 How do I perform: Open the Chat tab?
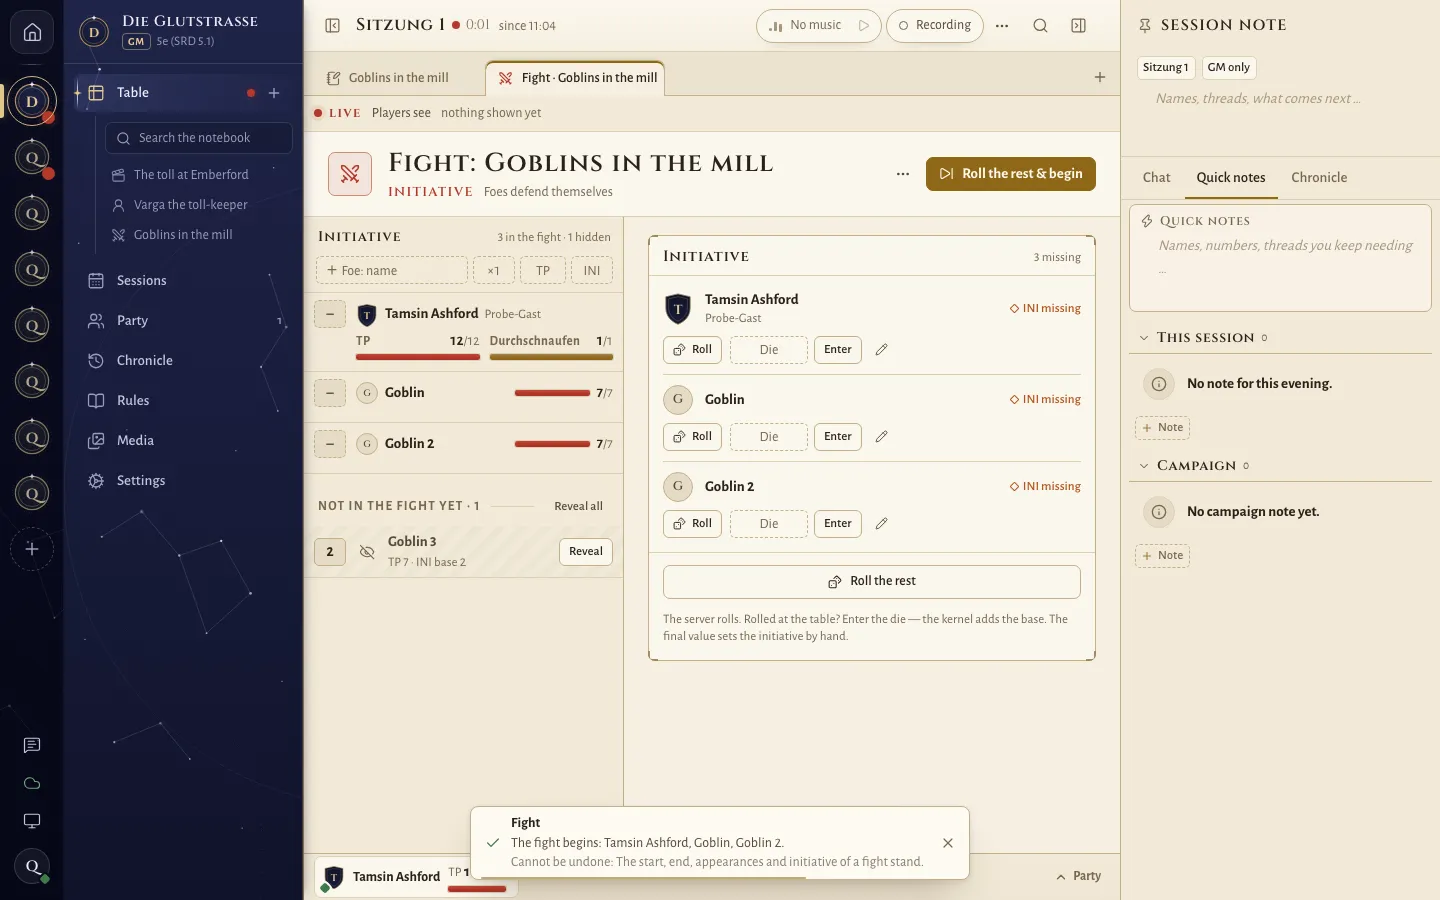click(x=1156, y=178)
